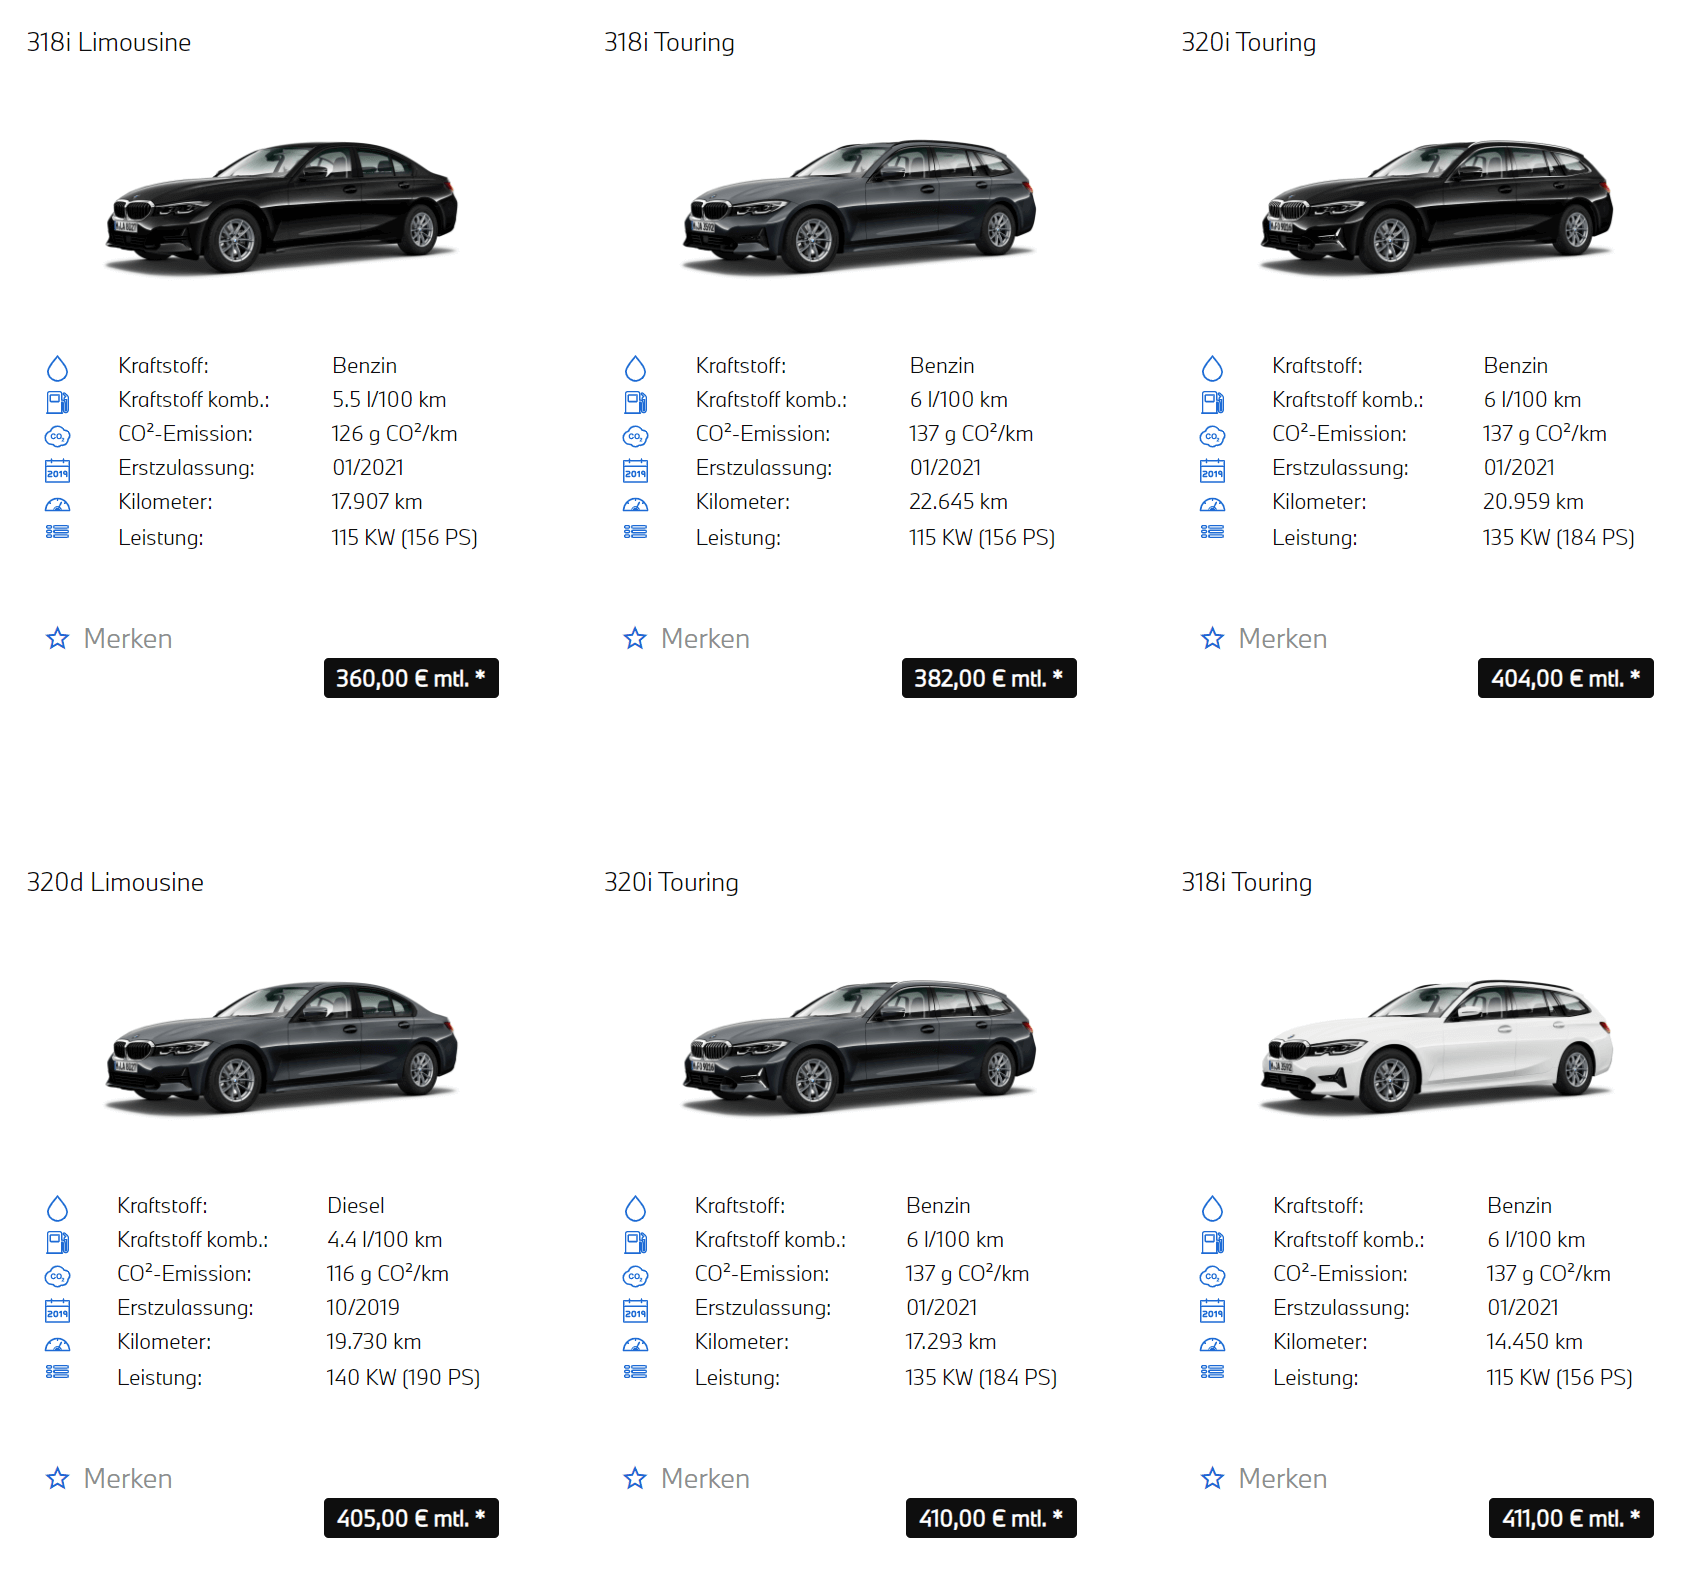This screenshot has width=1693, height=1594.
Task: Open the 404,00 € mtl. price button
Action: click(1566, 678)
